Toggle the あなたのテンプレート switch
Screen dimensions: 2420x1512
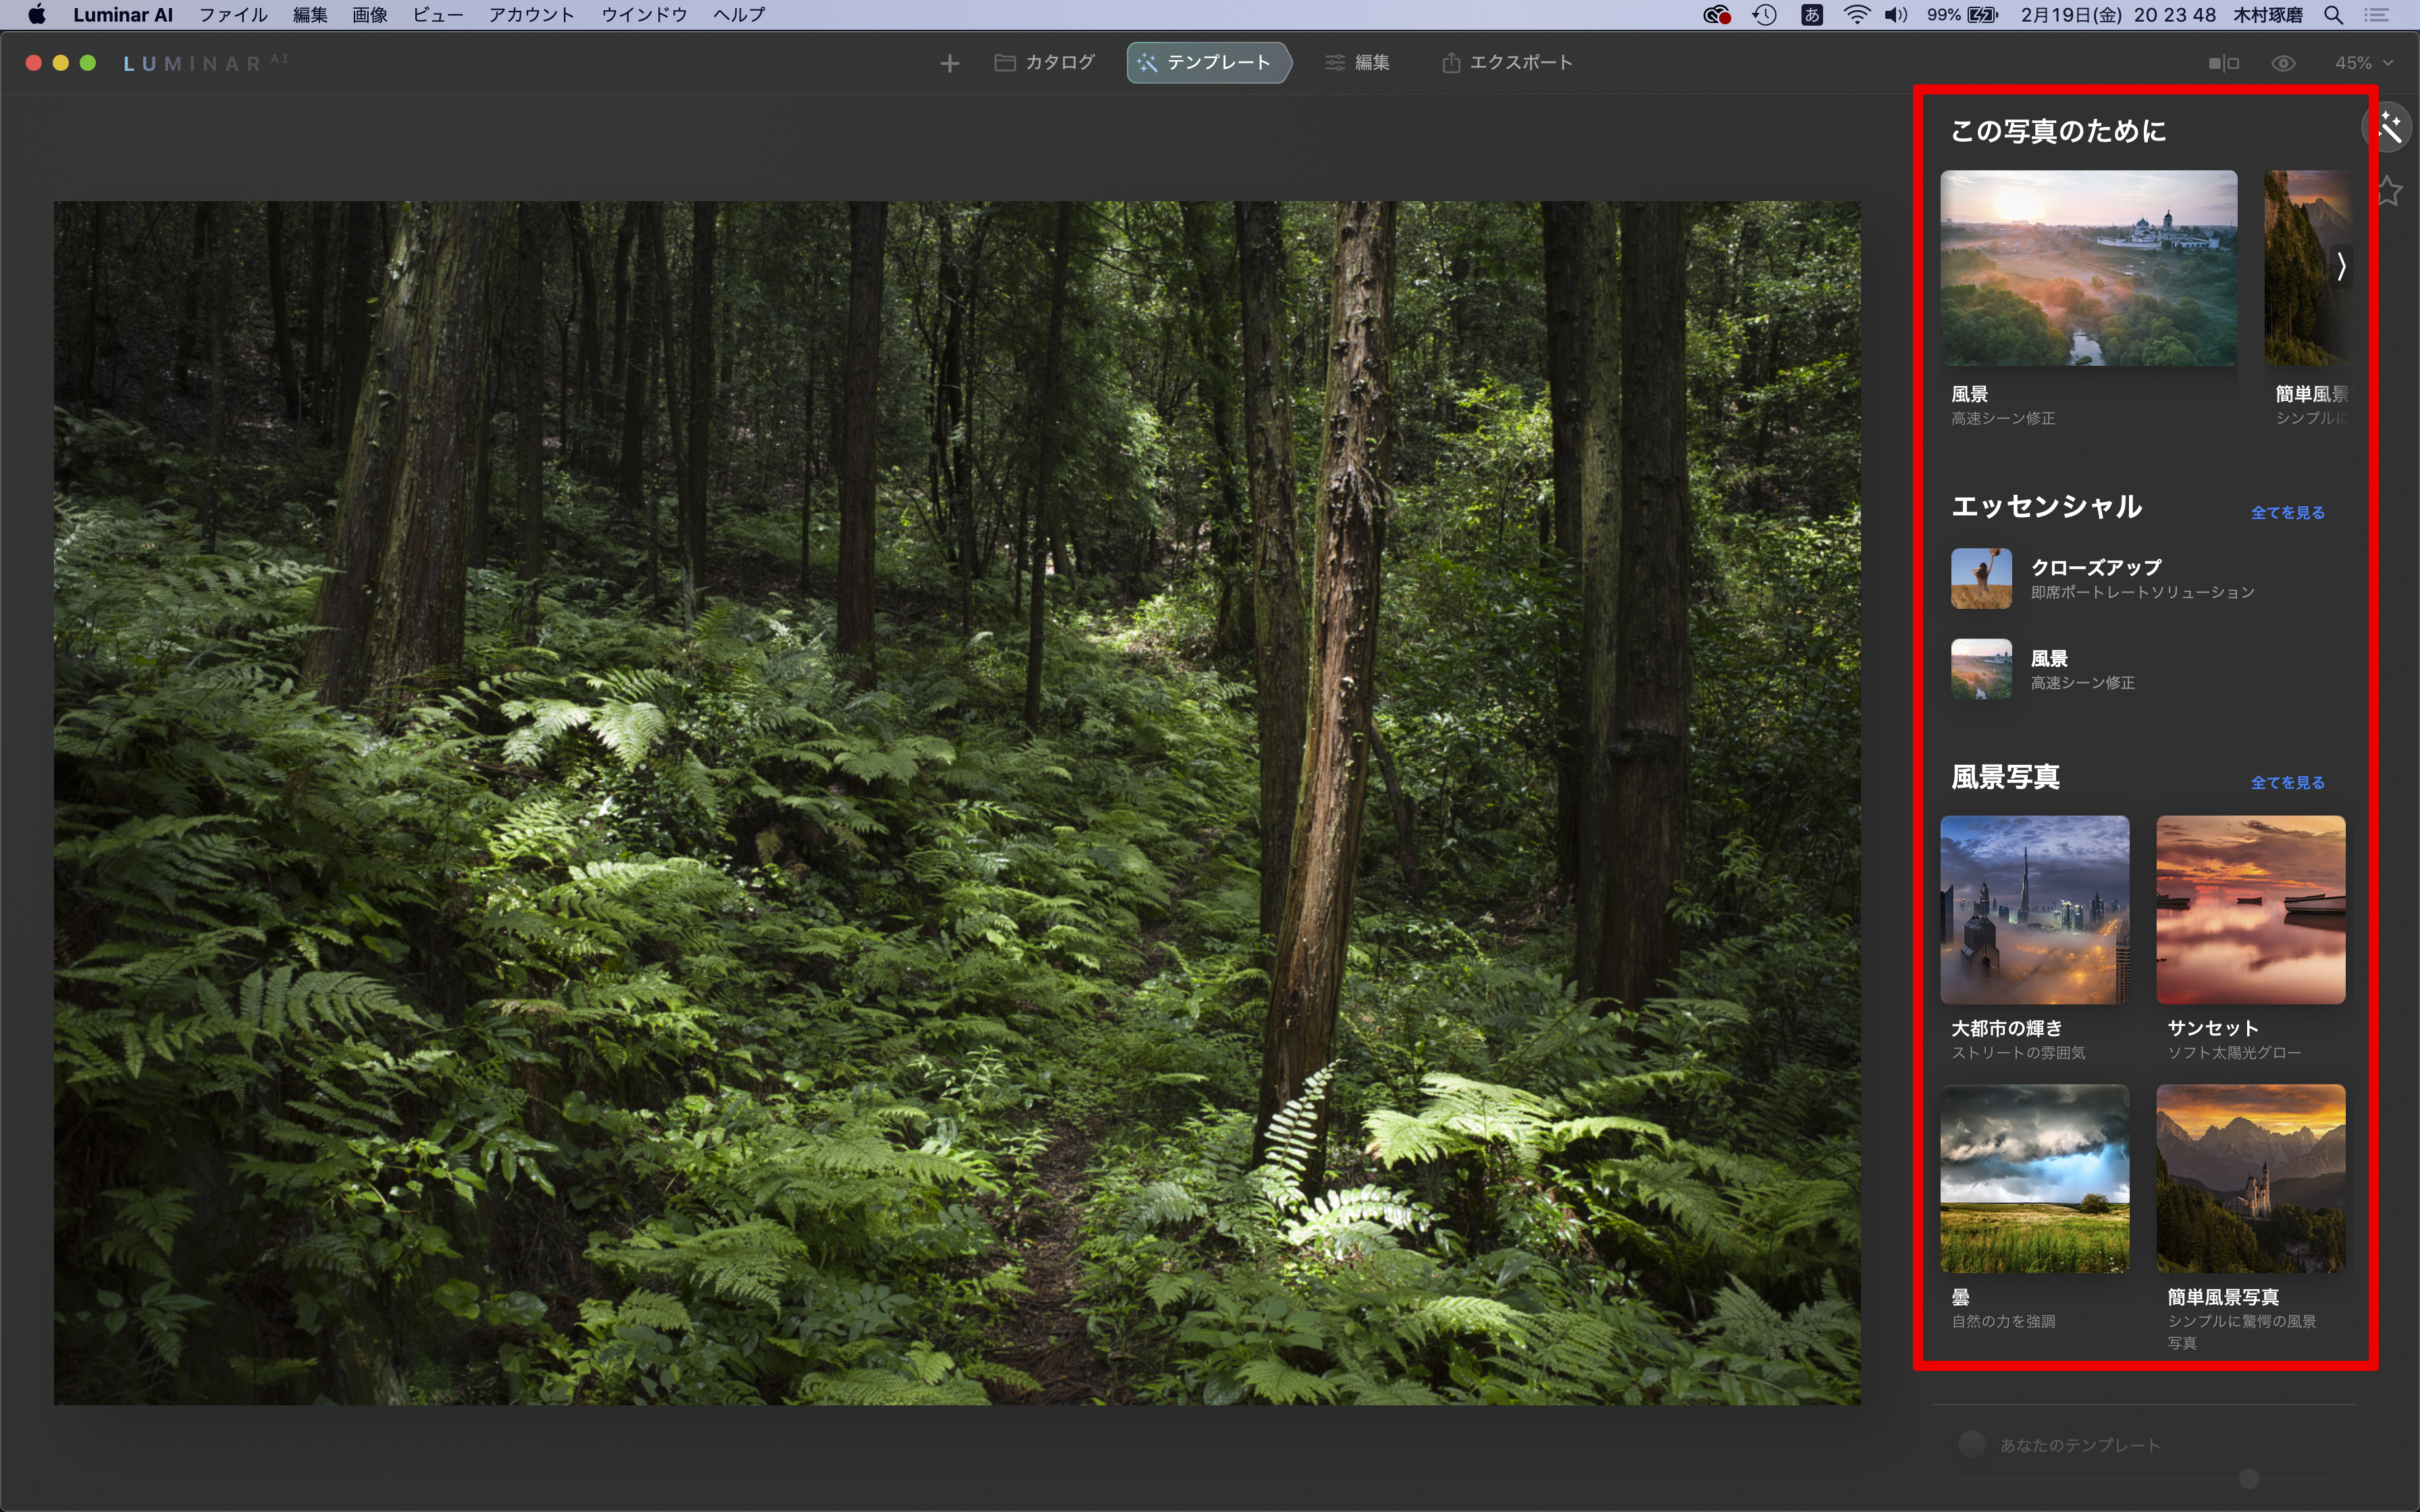pyautogui.click(x=1971, y=1444)
